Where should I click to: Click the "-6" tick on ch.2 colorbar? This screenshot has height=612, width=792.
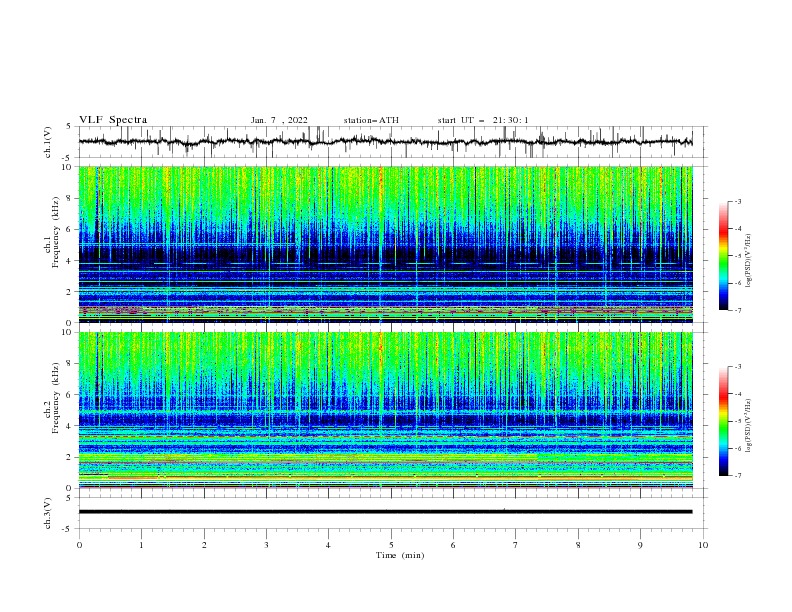(738, 448)
